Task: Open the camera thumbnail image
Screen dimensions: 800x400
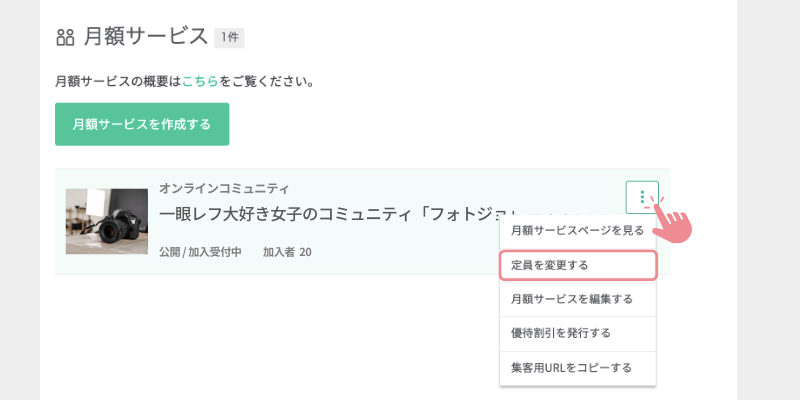Action: click(x=107, y=221)
